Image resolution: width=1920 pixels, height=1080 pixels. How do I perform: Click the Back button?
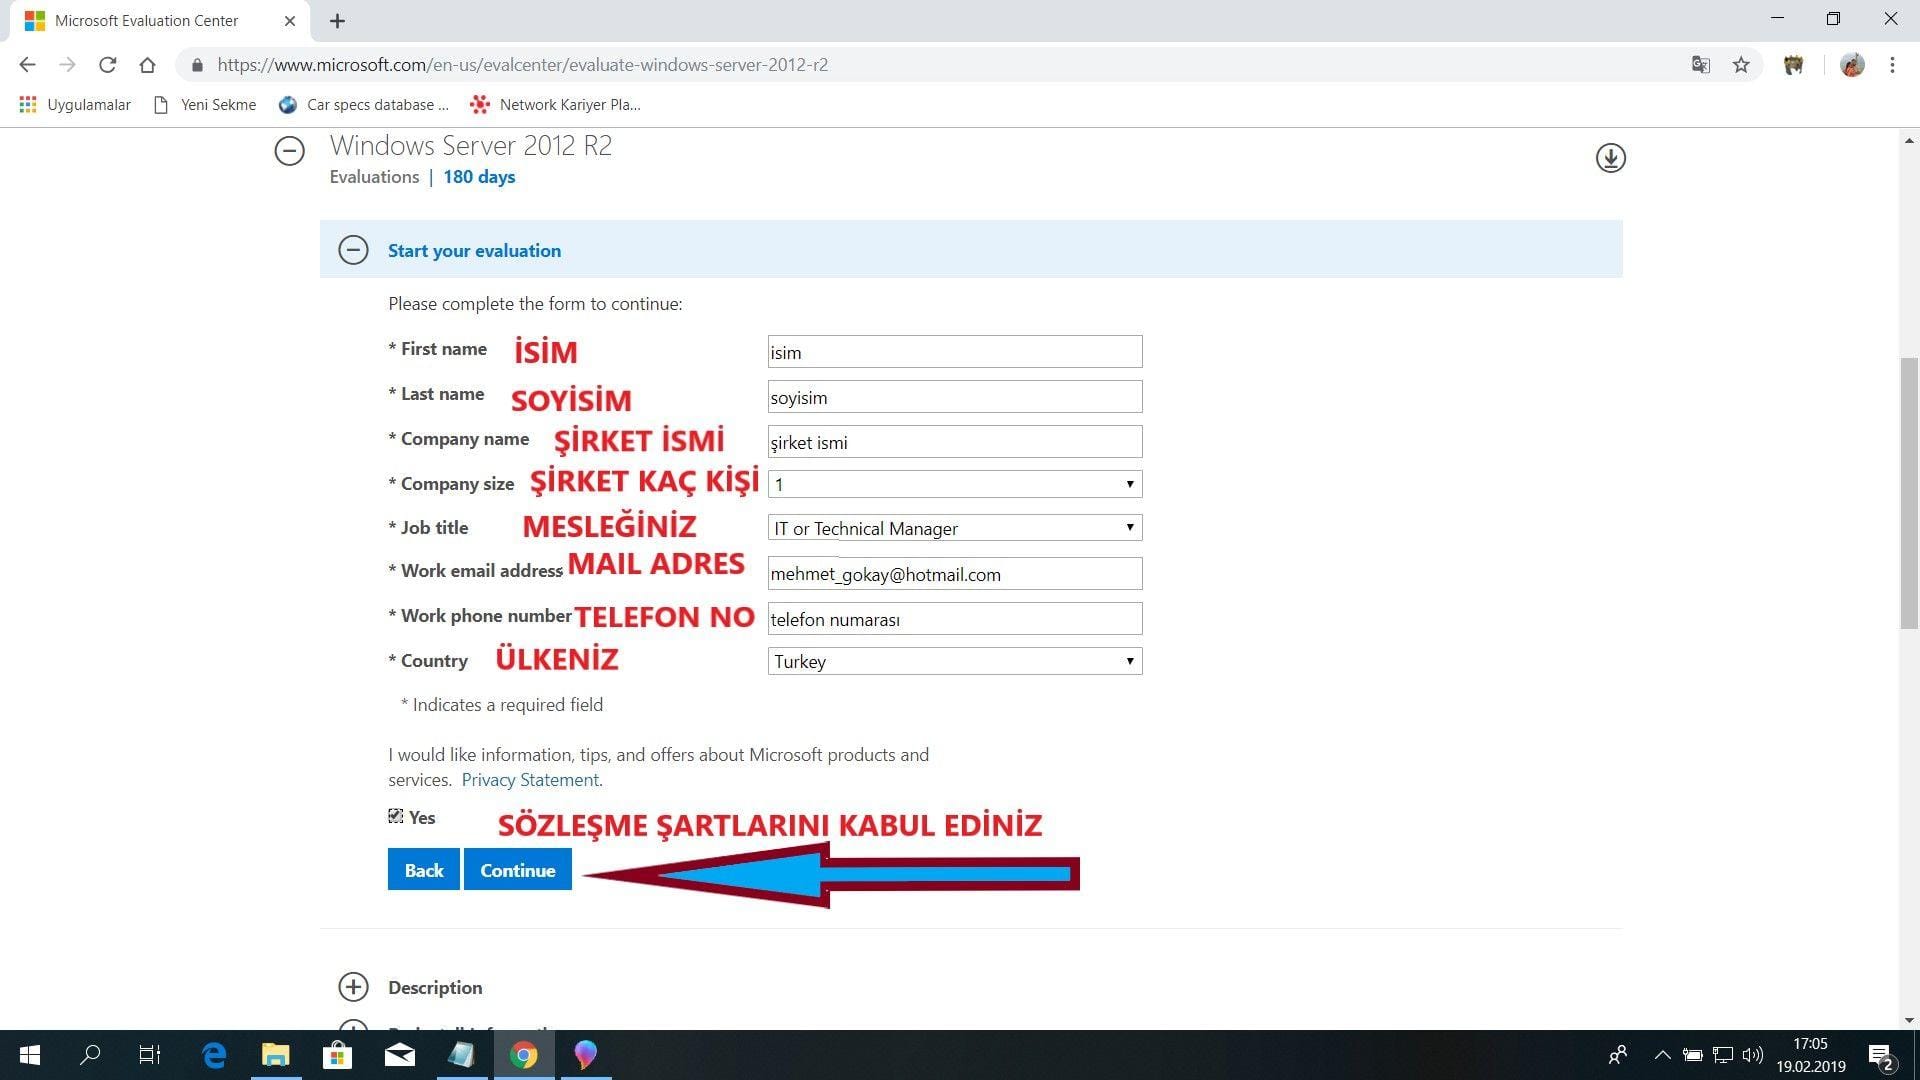coord(424,869)
